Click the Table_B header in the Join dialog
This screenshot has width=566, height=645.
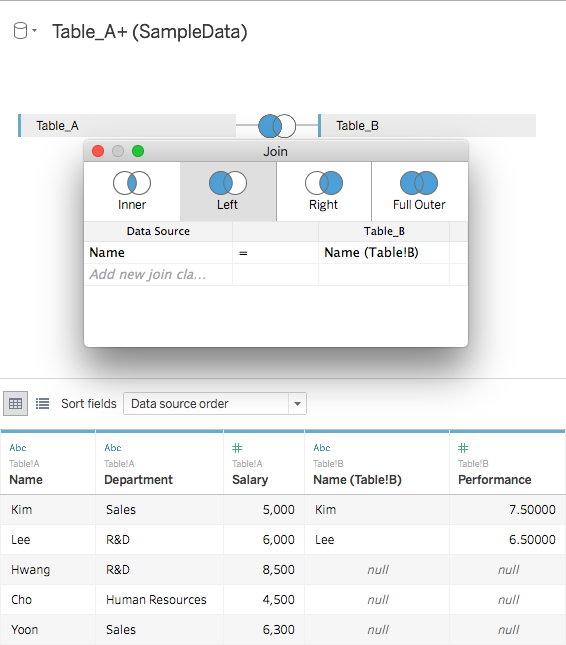click(x=384, y=231)
